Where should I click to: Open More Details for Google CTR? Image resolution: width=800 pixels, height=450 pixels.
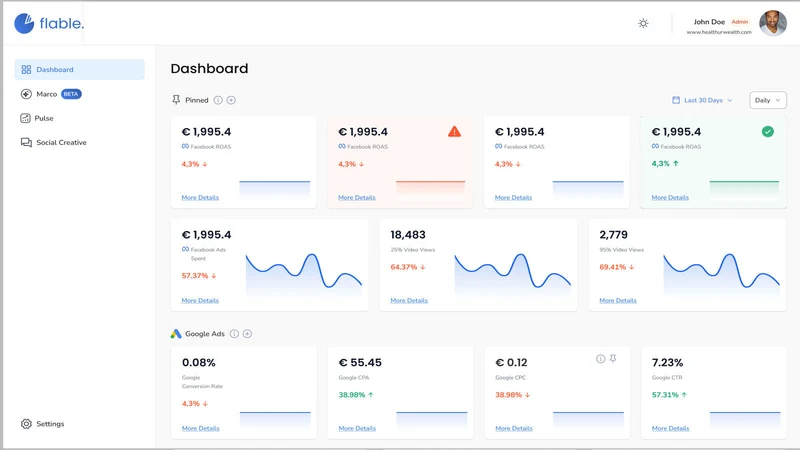[670, 429]
